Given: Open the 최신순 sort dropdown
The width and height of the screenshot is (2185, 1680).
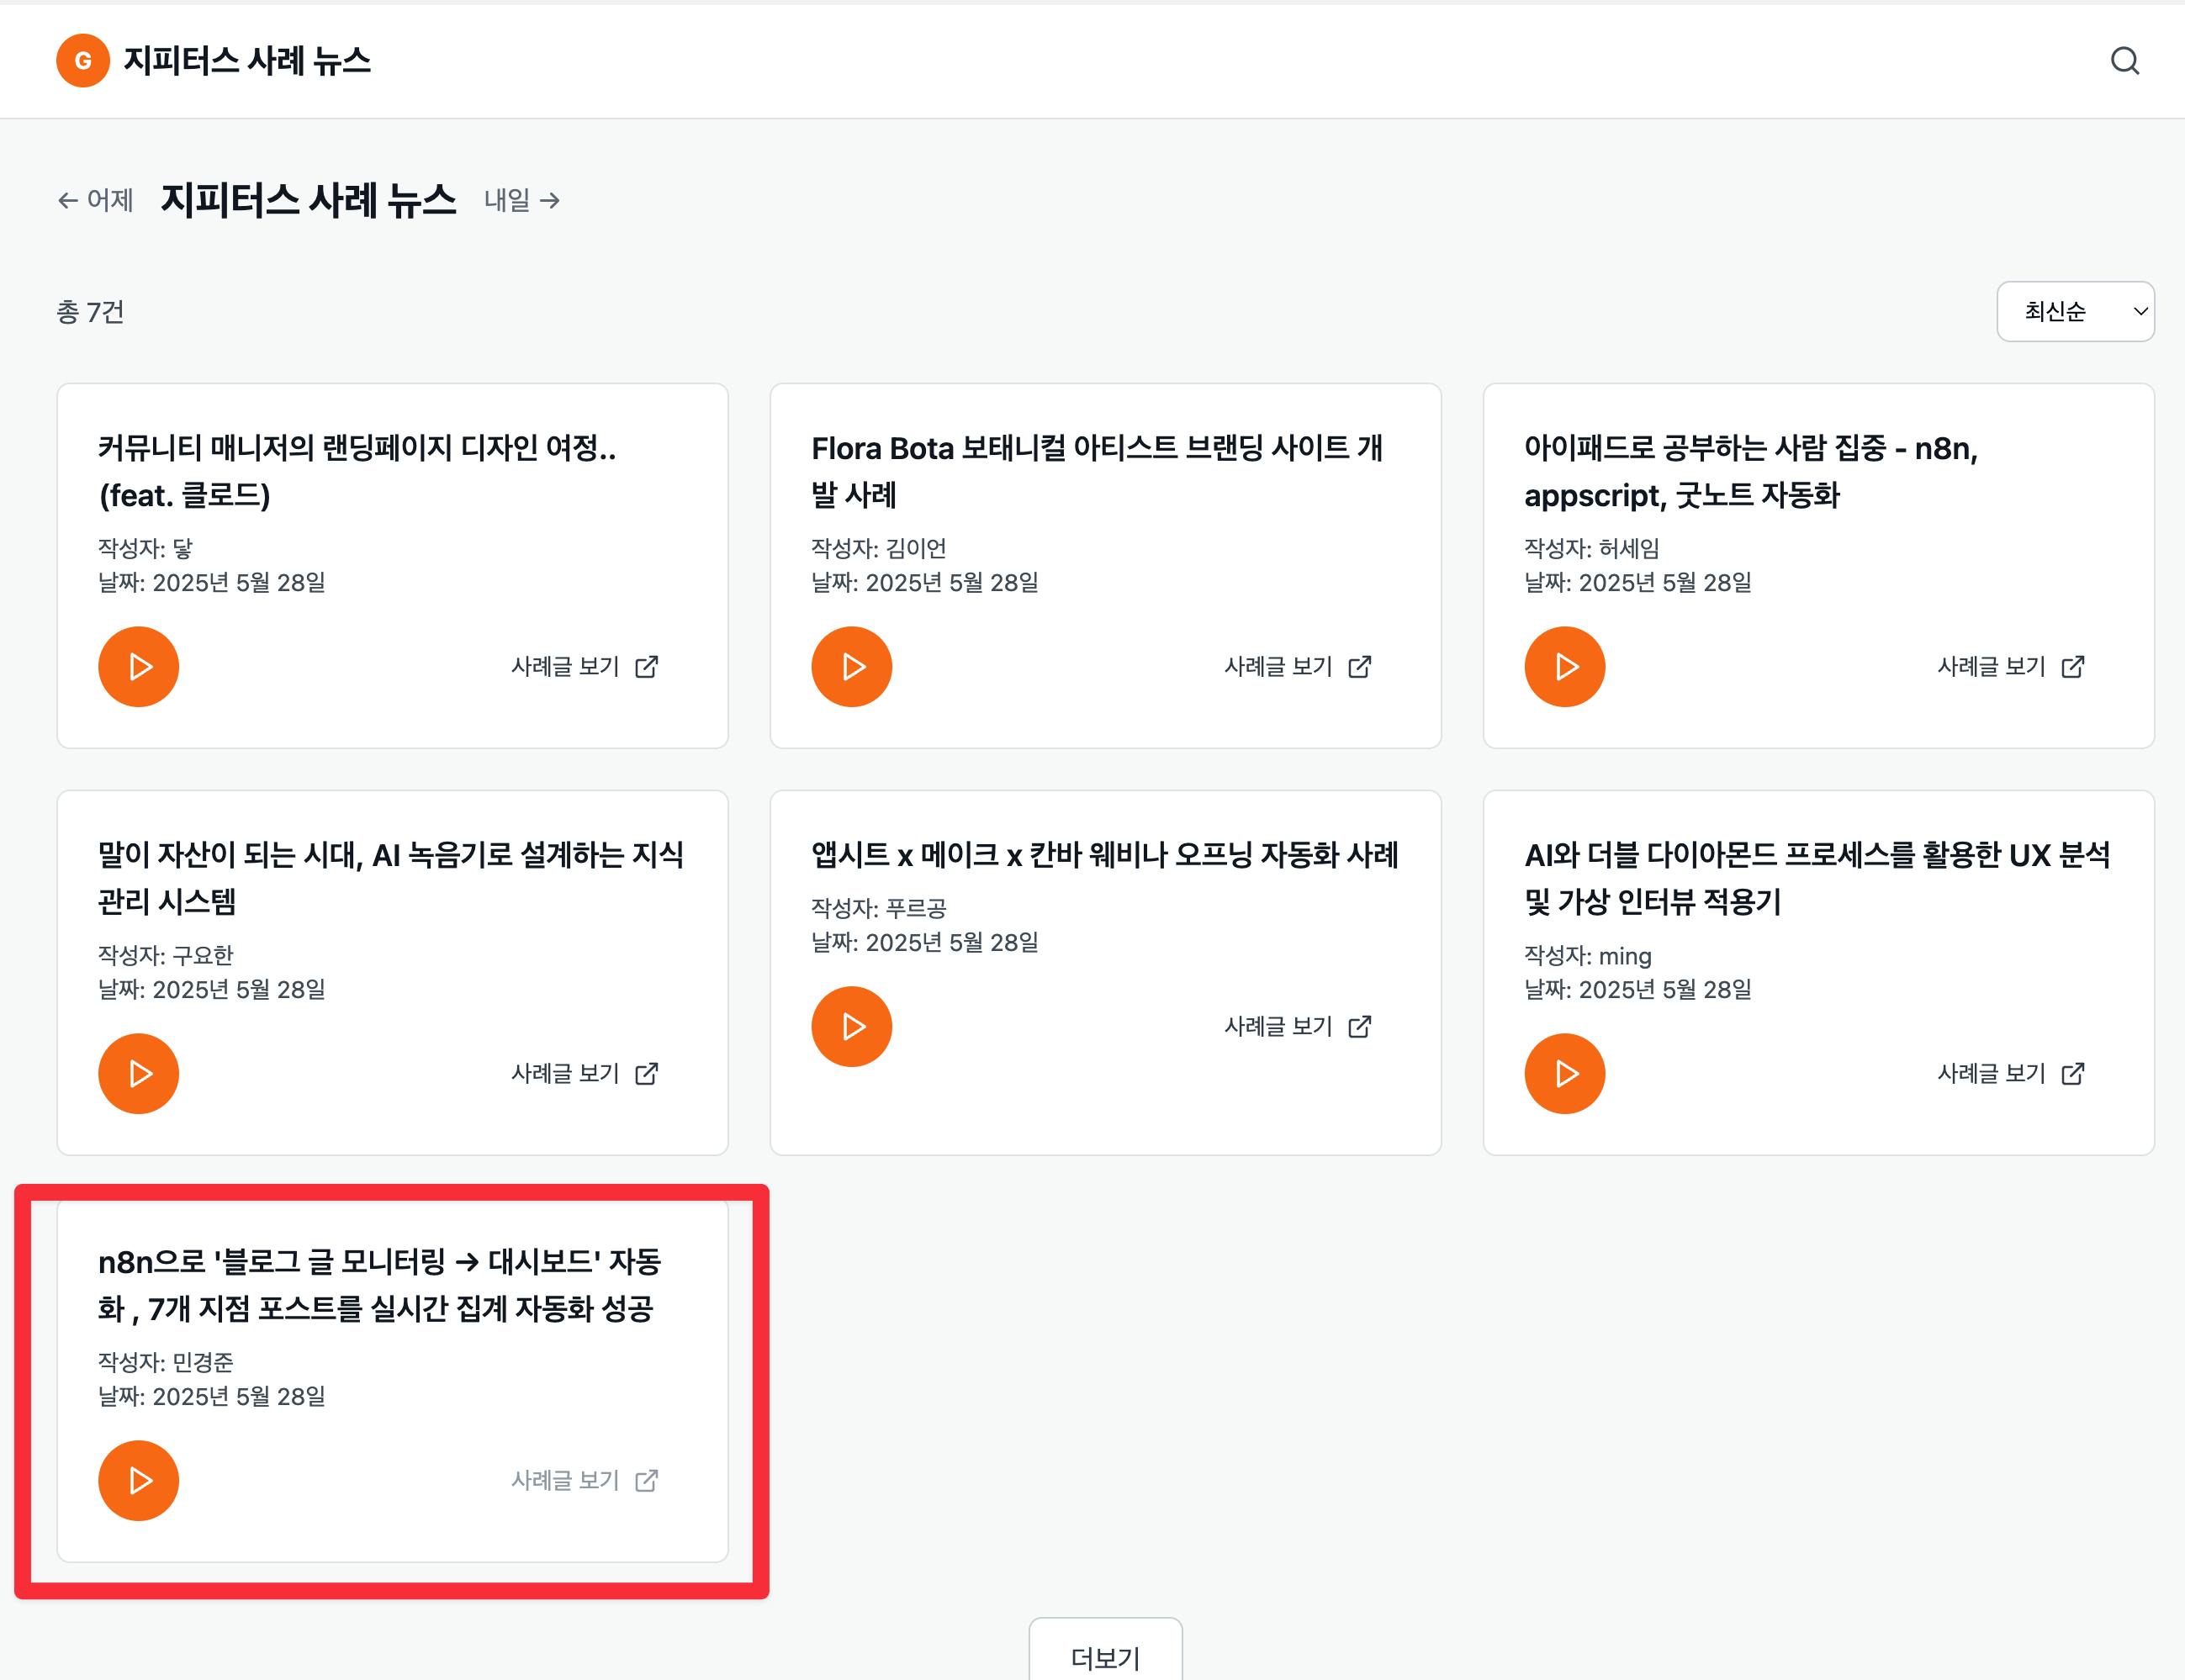Looking at the screenshot, I should coord(2075,312).
